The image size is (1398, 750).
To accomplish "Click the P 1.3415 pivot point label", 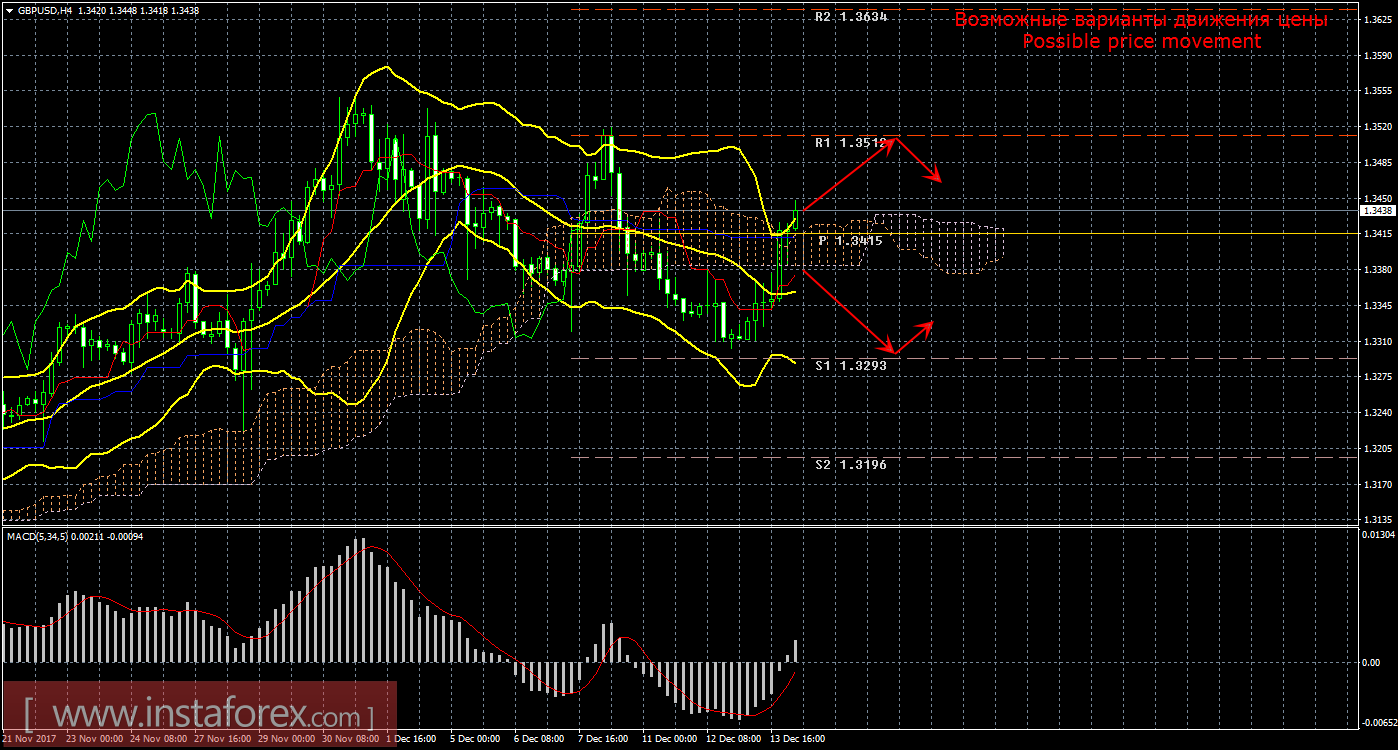I will pyautogui.click(x=850, y=241).
